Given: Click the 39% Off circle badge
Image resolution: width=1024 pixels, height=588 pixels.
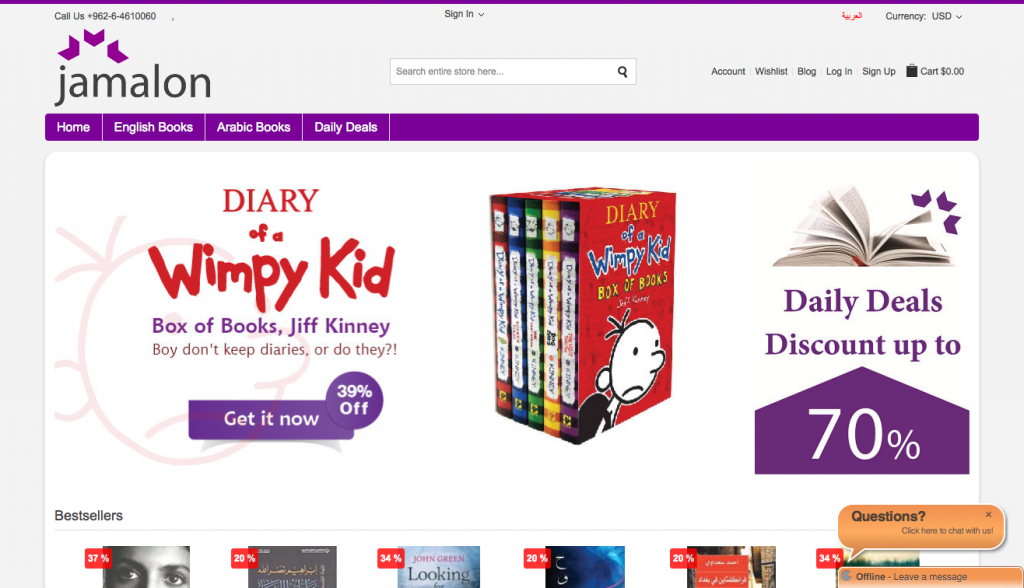Looking at the screenshot, I should (x=354, y=400).
